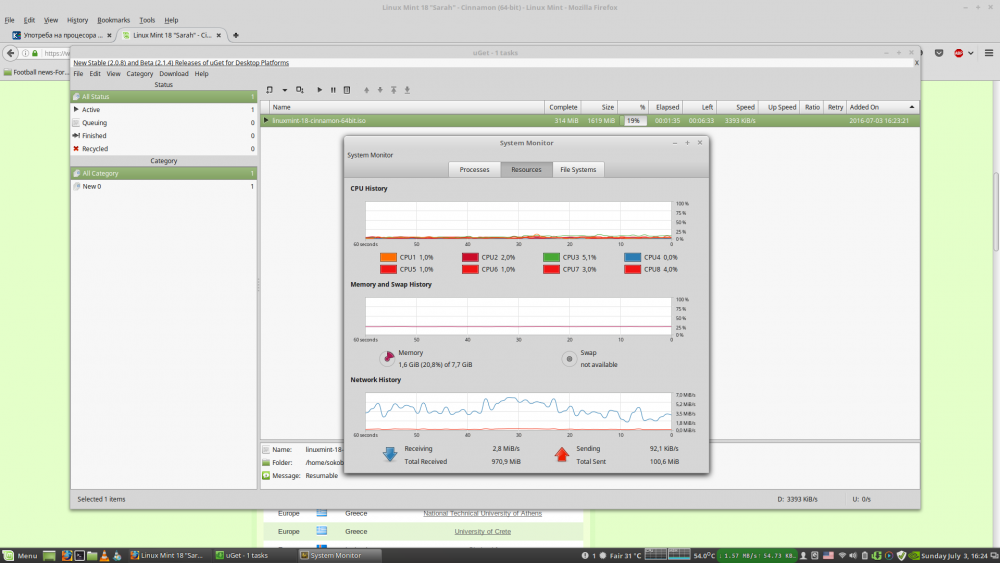Sort downloads by the Elapsed column header
This screenshot has width=1000, height=563.
[666, 107]
